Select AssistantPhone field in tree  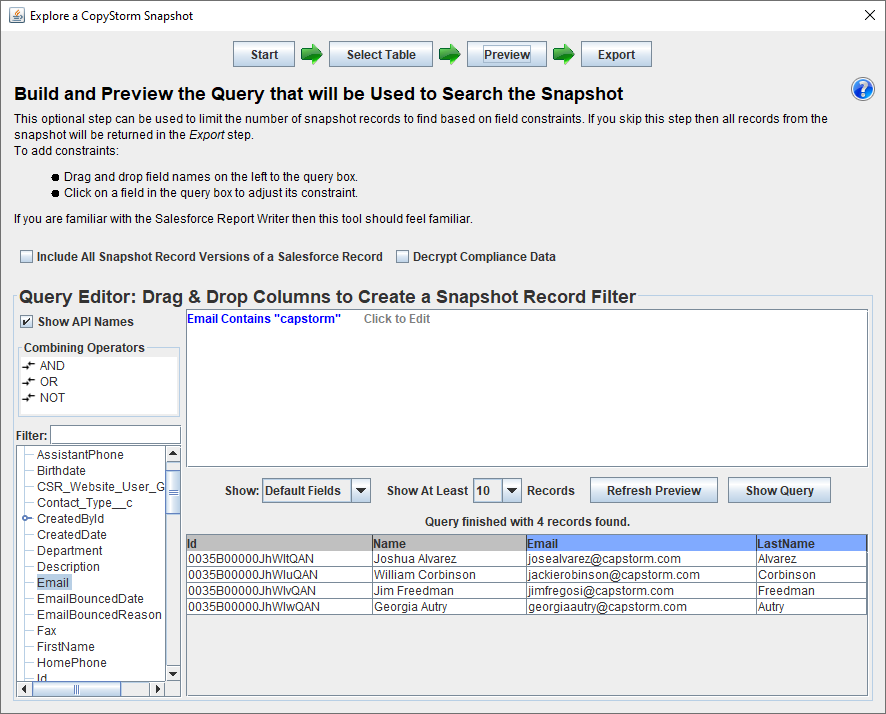coord(80,455)
